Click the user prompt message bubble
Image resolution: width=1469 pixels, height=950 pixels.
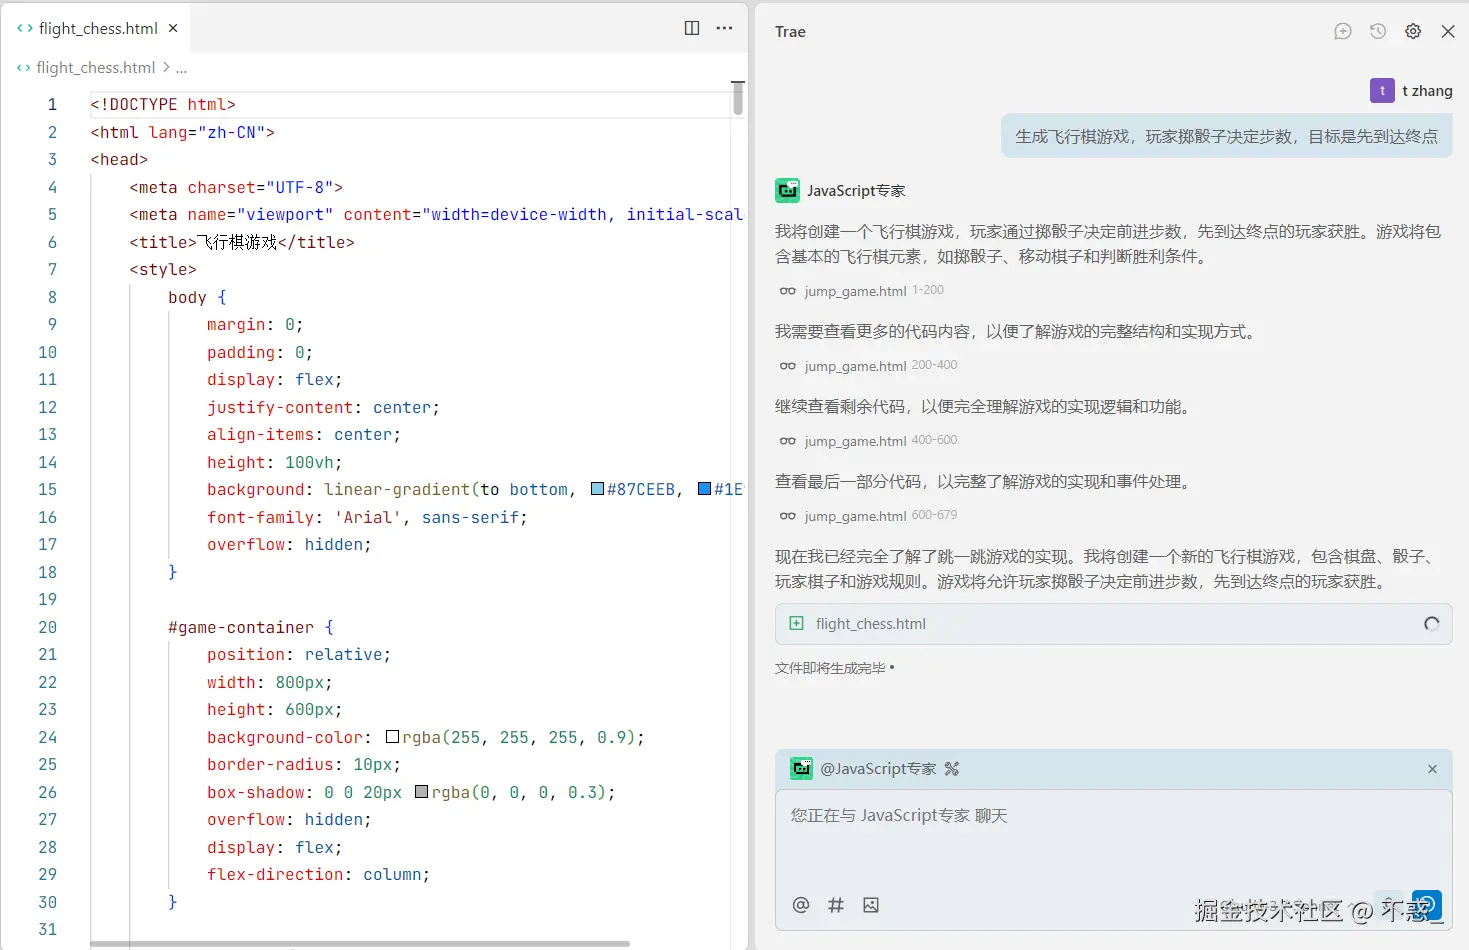pos(1226,136)
